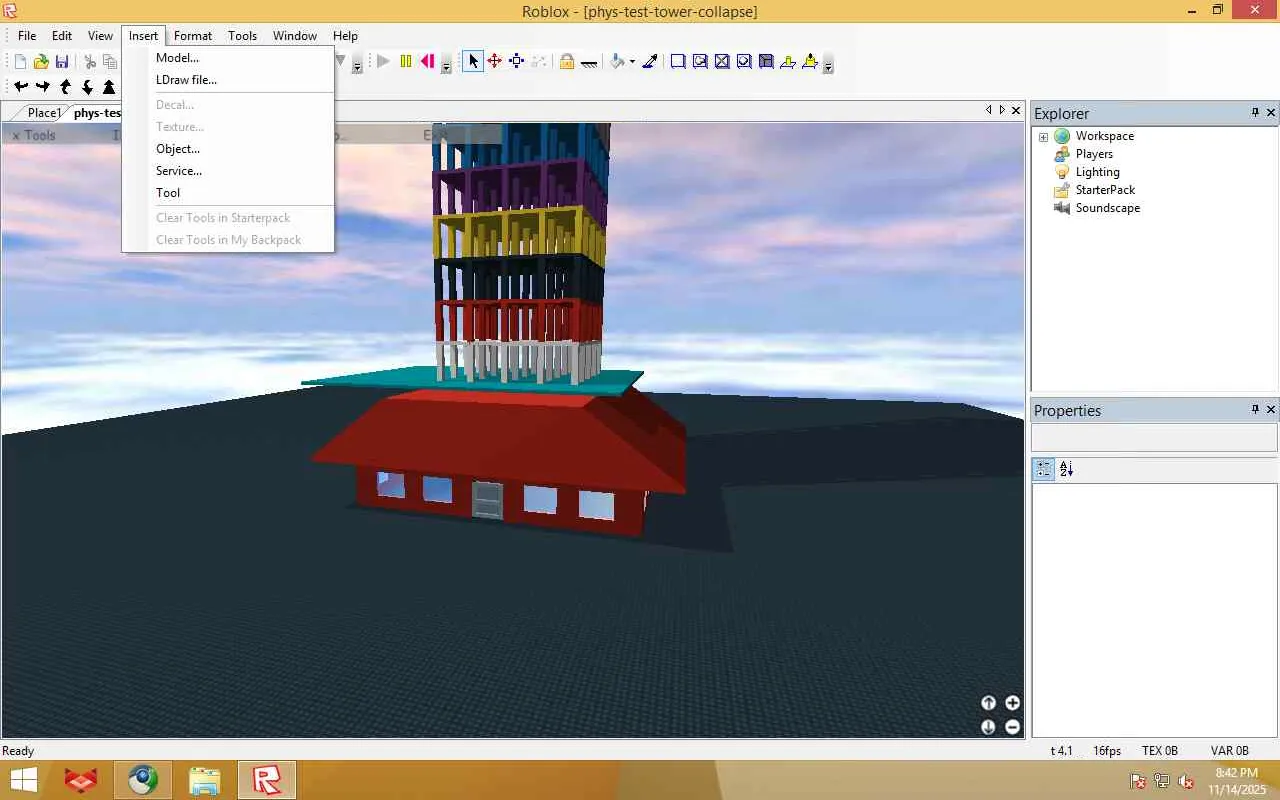1280x800 pixels.
Task: Choose Model... from the Insert menu
Action: tap(228, 58)
